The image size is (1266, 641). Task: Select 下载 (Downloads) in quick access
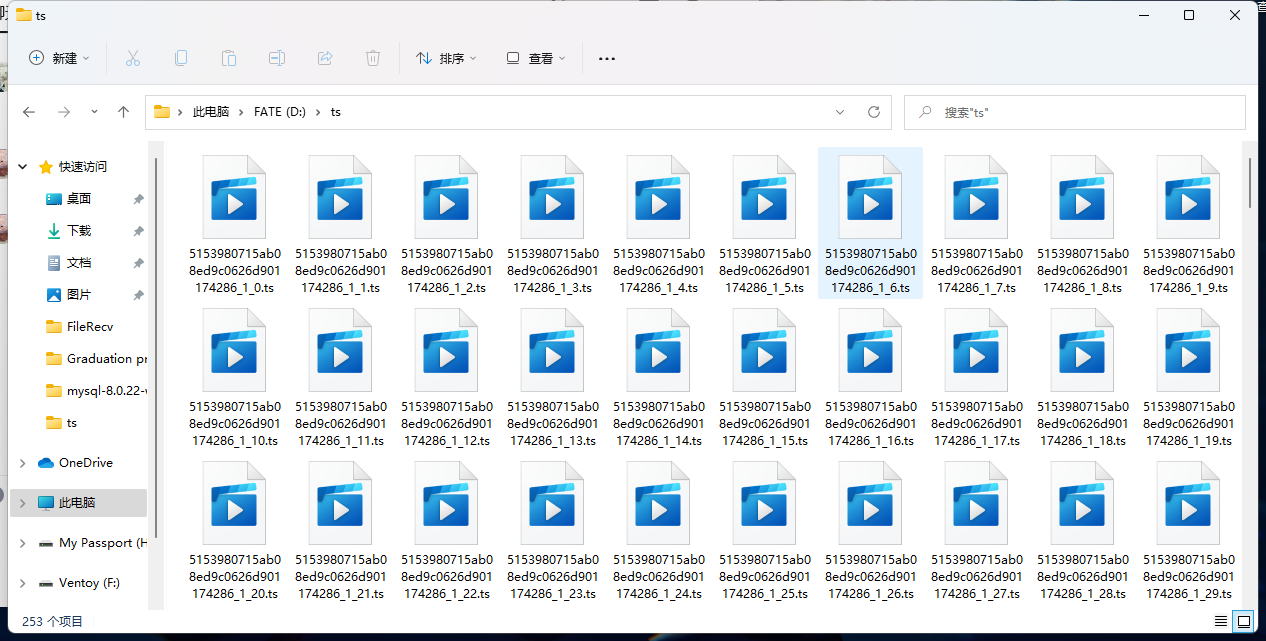(79, 231)
